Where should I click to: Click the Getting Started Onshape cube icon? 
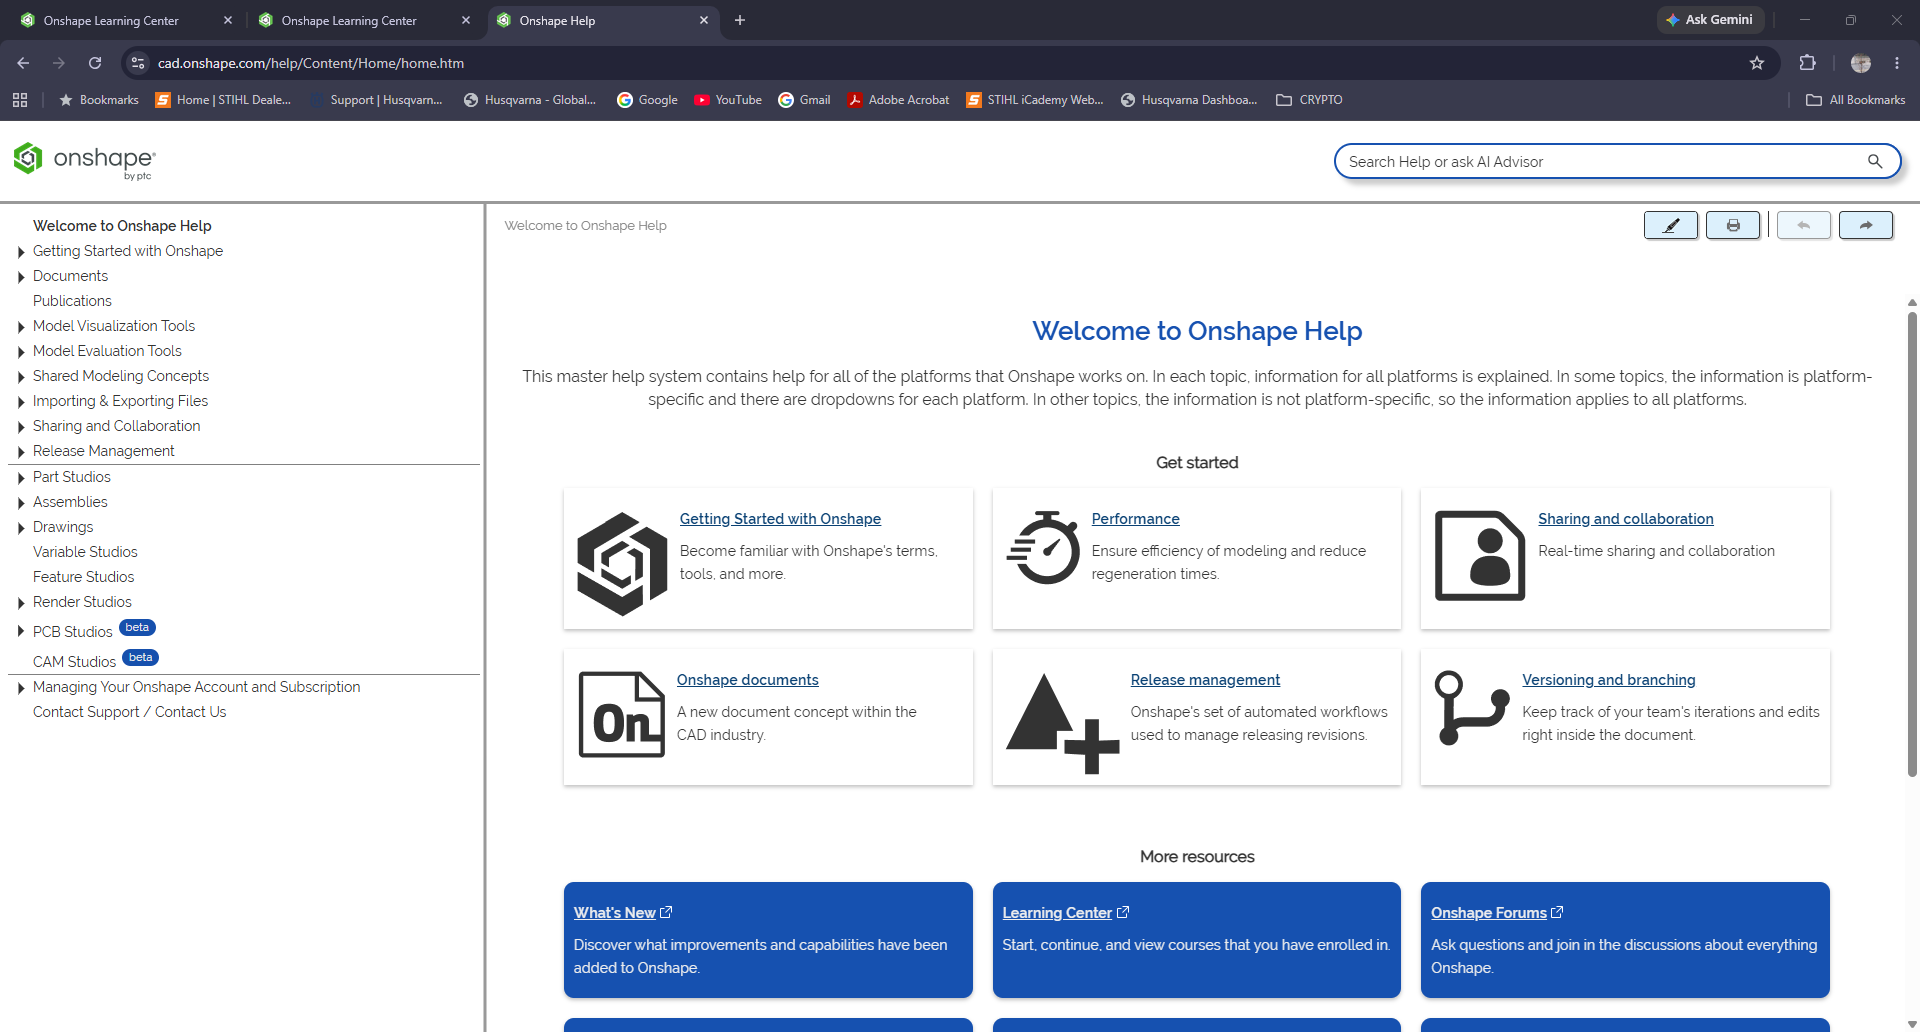[x=622, y=563]
